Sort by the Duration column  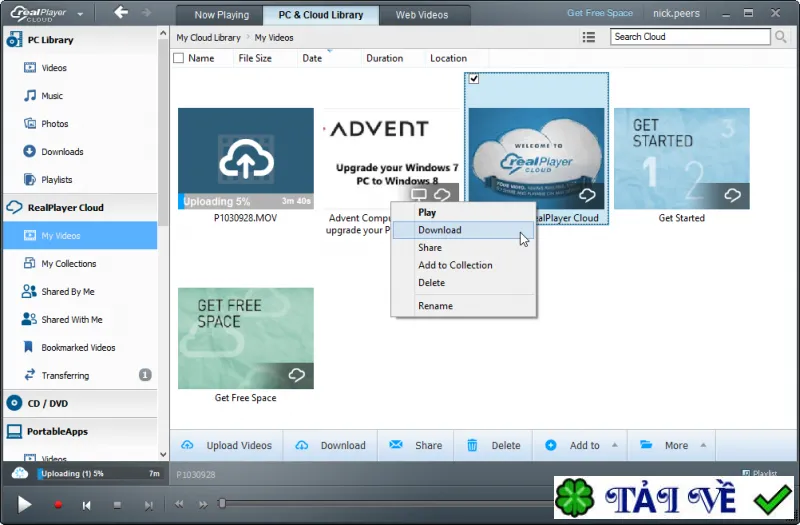(384, 58)
